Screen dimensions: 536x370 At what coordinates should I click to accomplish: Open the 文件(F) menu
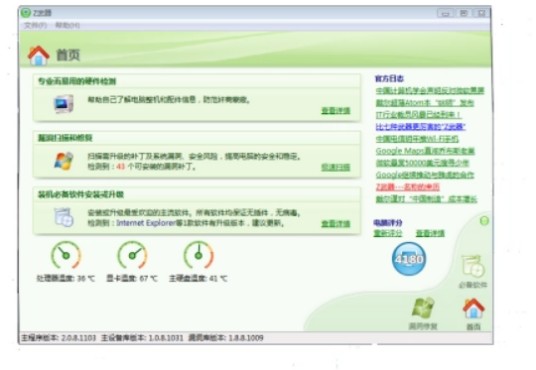(x=35, y=26)
